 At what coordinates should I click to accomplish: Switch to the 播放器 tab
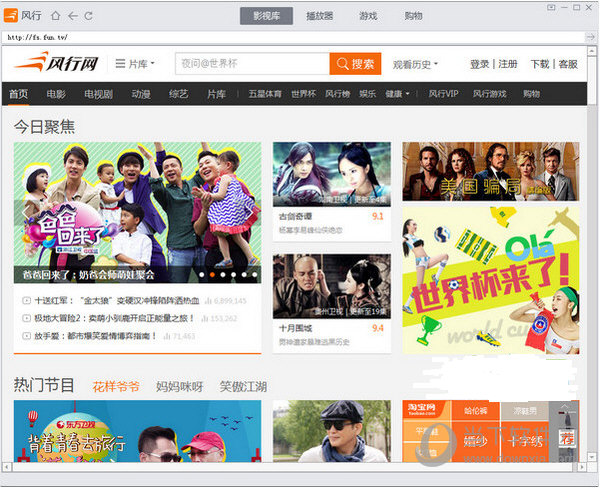pos(319,16)
